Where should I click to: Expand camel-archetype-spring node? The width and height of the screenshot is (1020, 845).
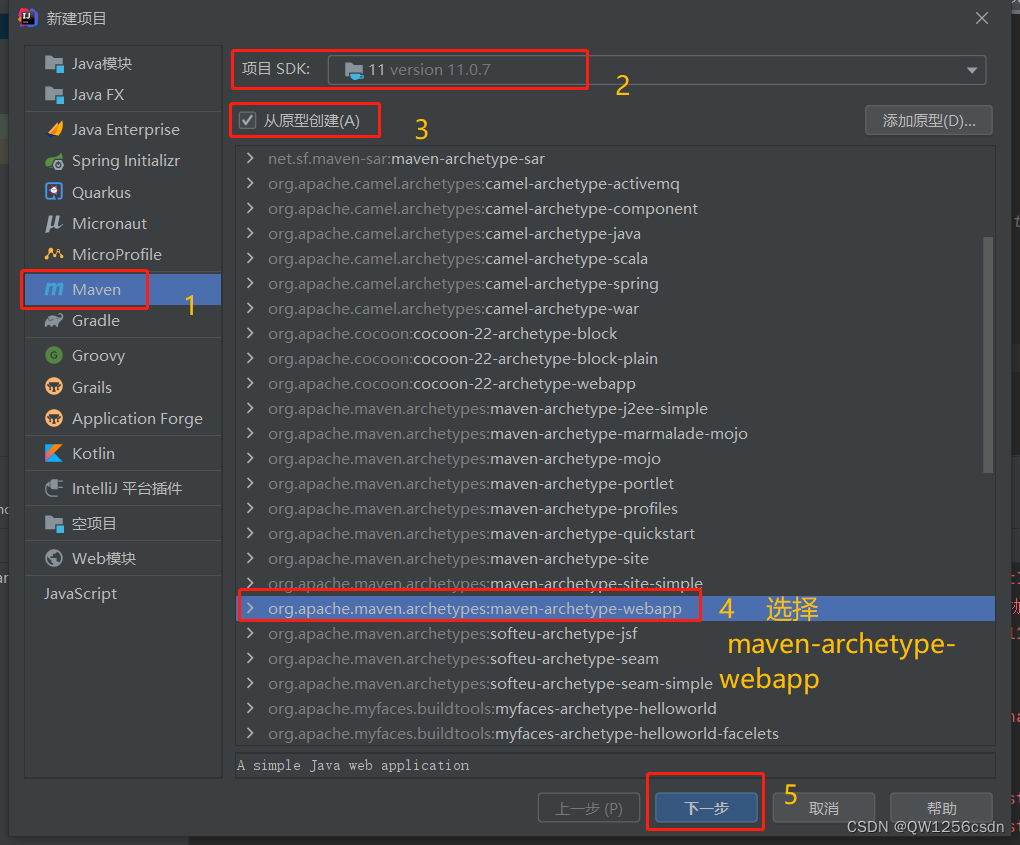(250, 283)
